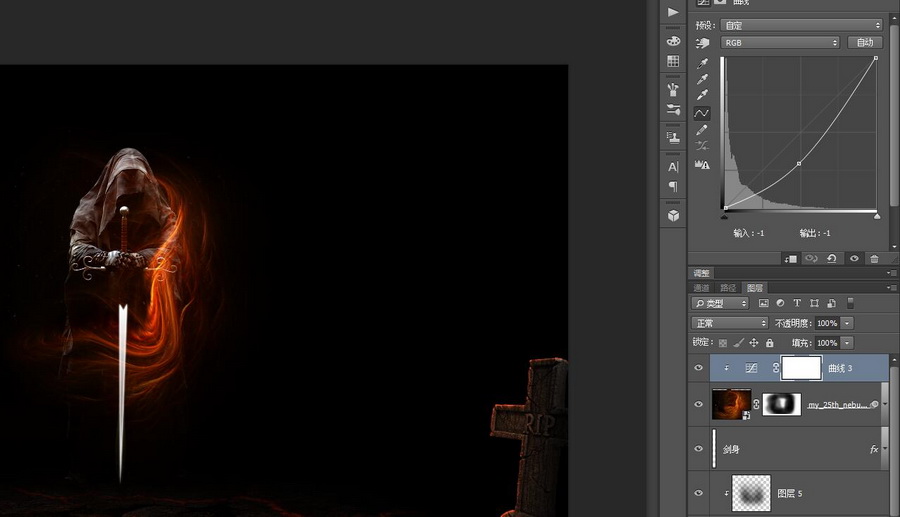This screenshot has height=517, width=900.
Task: Switch to the 通道 tab
Action: point(702,288)
